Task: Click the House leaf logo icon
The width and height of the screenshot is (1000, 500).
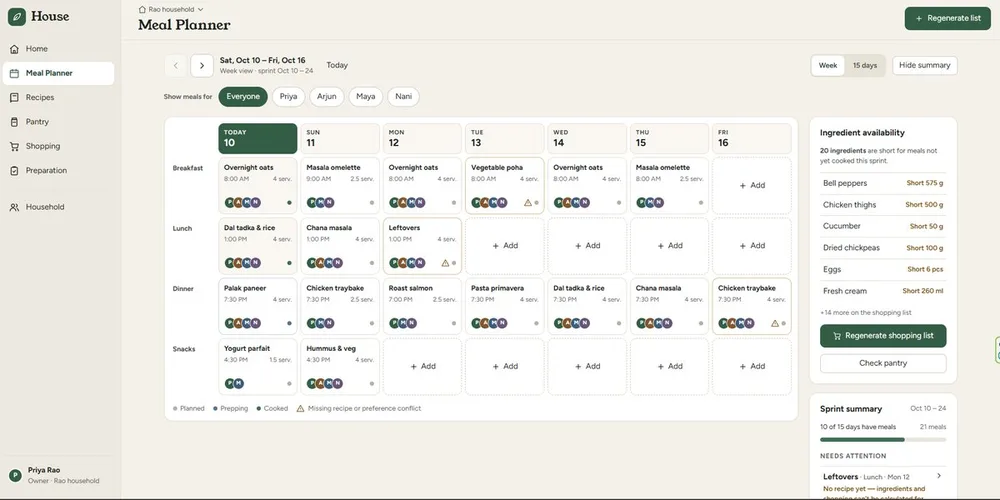Action: point(17,17)
